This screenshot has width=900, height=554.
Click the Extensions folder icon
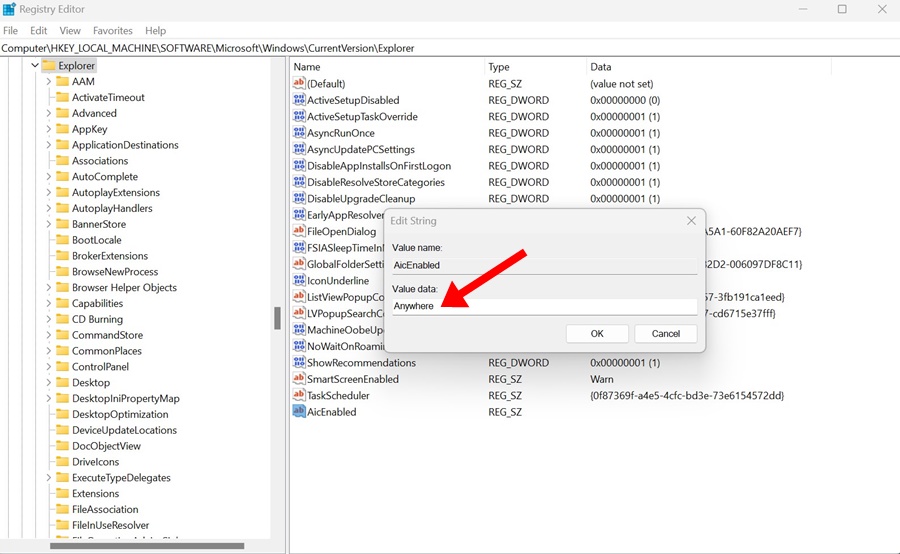(x=63, y=493)
